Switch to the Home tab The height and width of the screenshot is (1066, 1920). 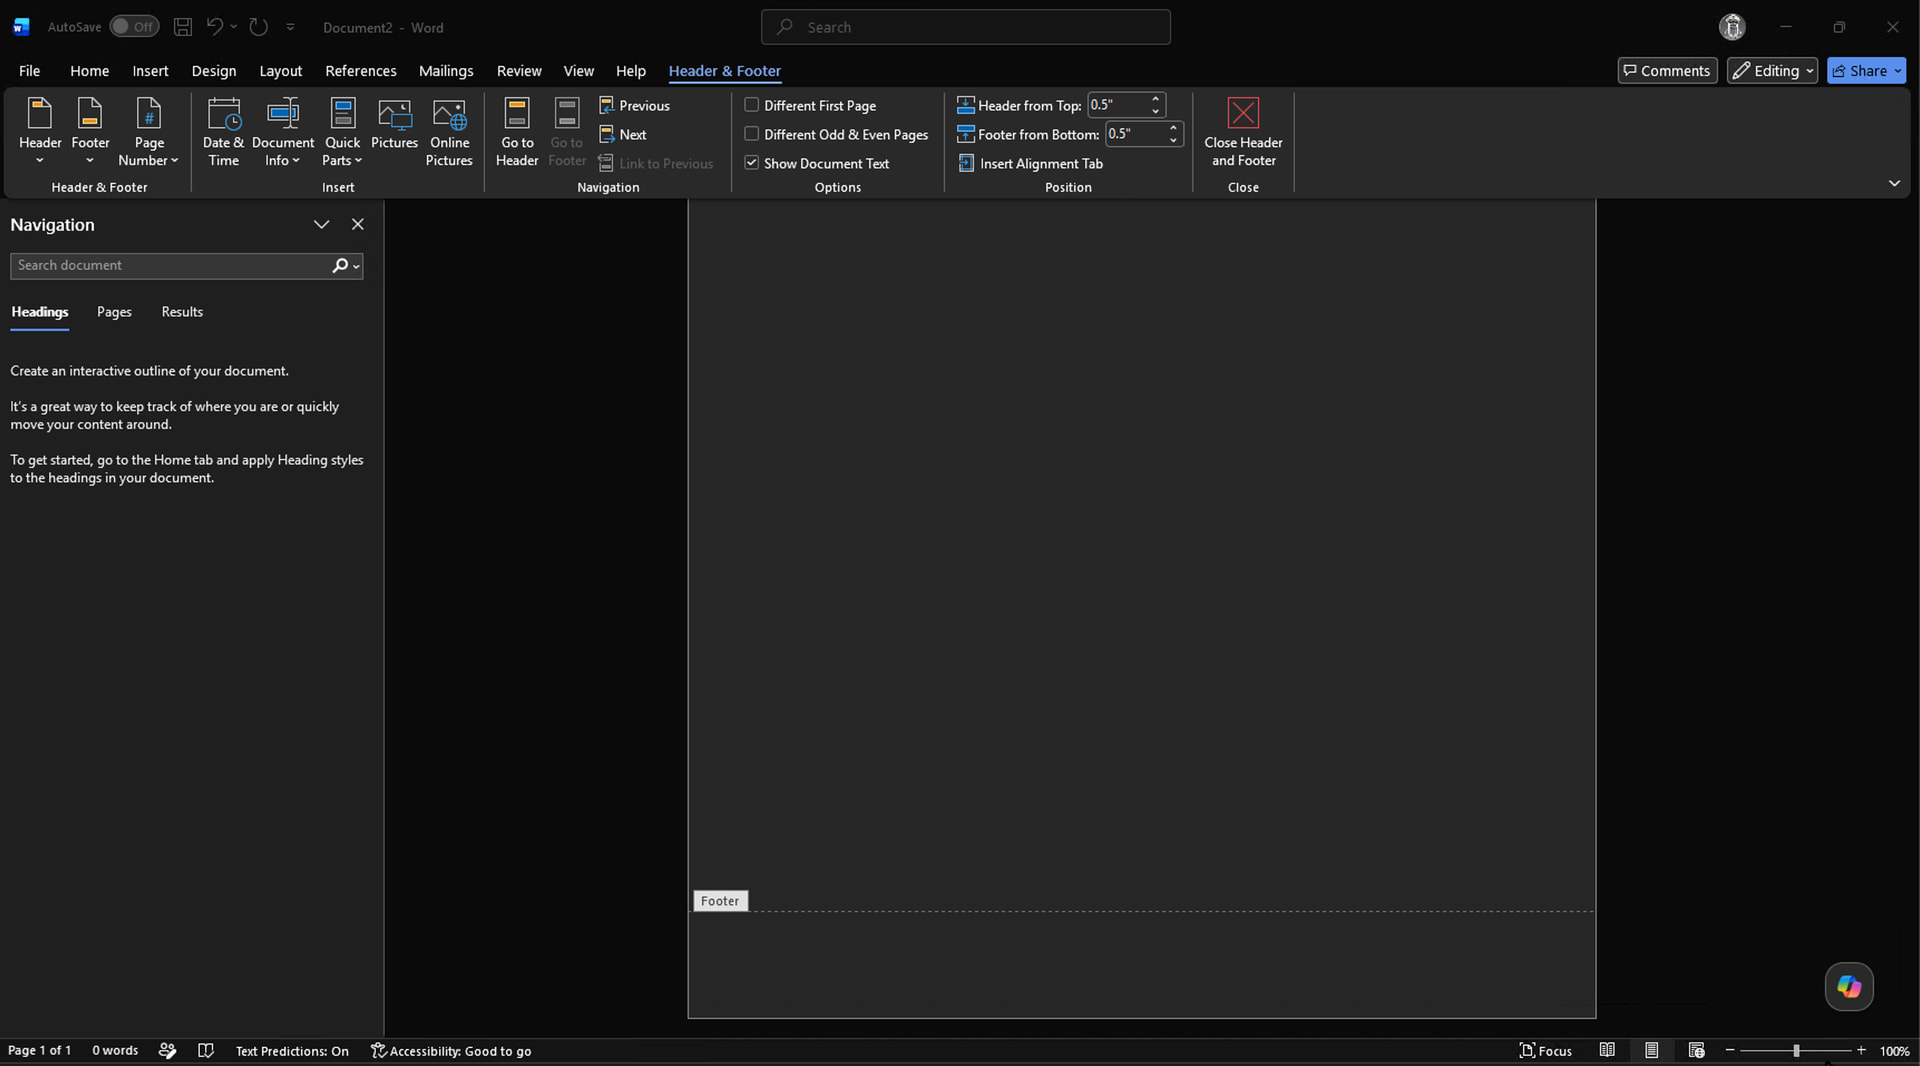[x=89, y=70]
